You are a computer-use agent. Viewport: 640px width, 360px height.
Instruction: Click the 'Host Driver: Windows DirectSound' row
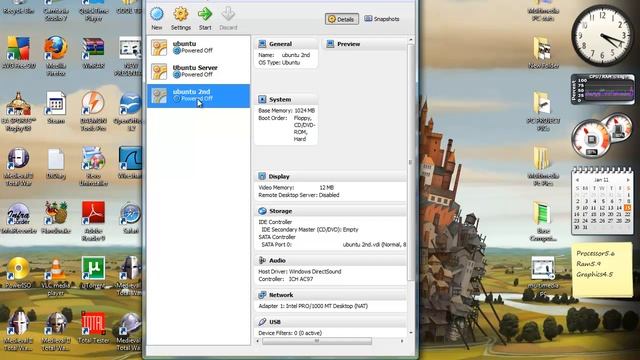click(x=300, y=271)
